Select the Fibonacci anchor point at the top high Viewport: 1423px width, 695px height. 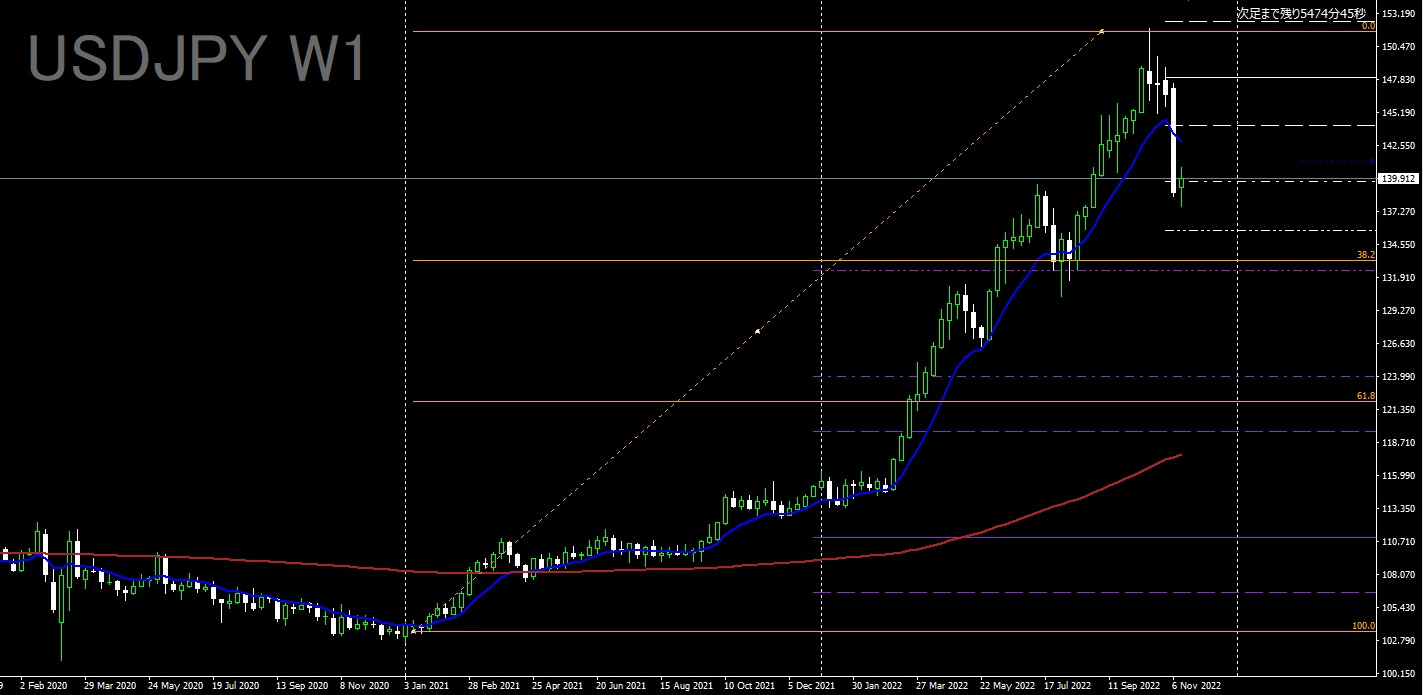(1101, 31)
